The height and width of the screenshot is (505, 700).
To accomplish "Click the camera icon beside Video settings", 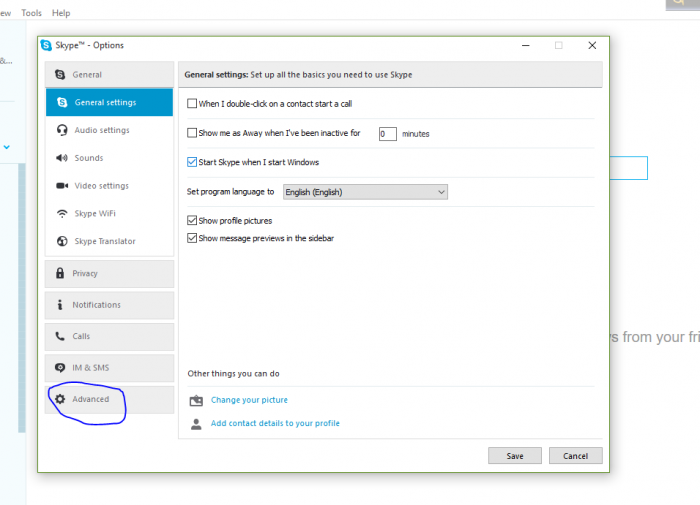I will tap(62, 185).
